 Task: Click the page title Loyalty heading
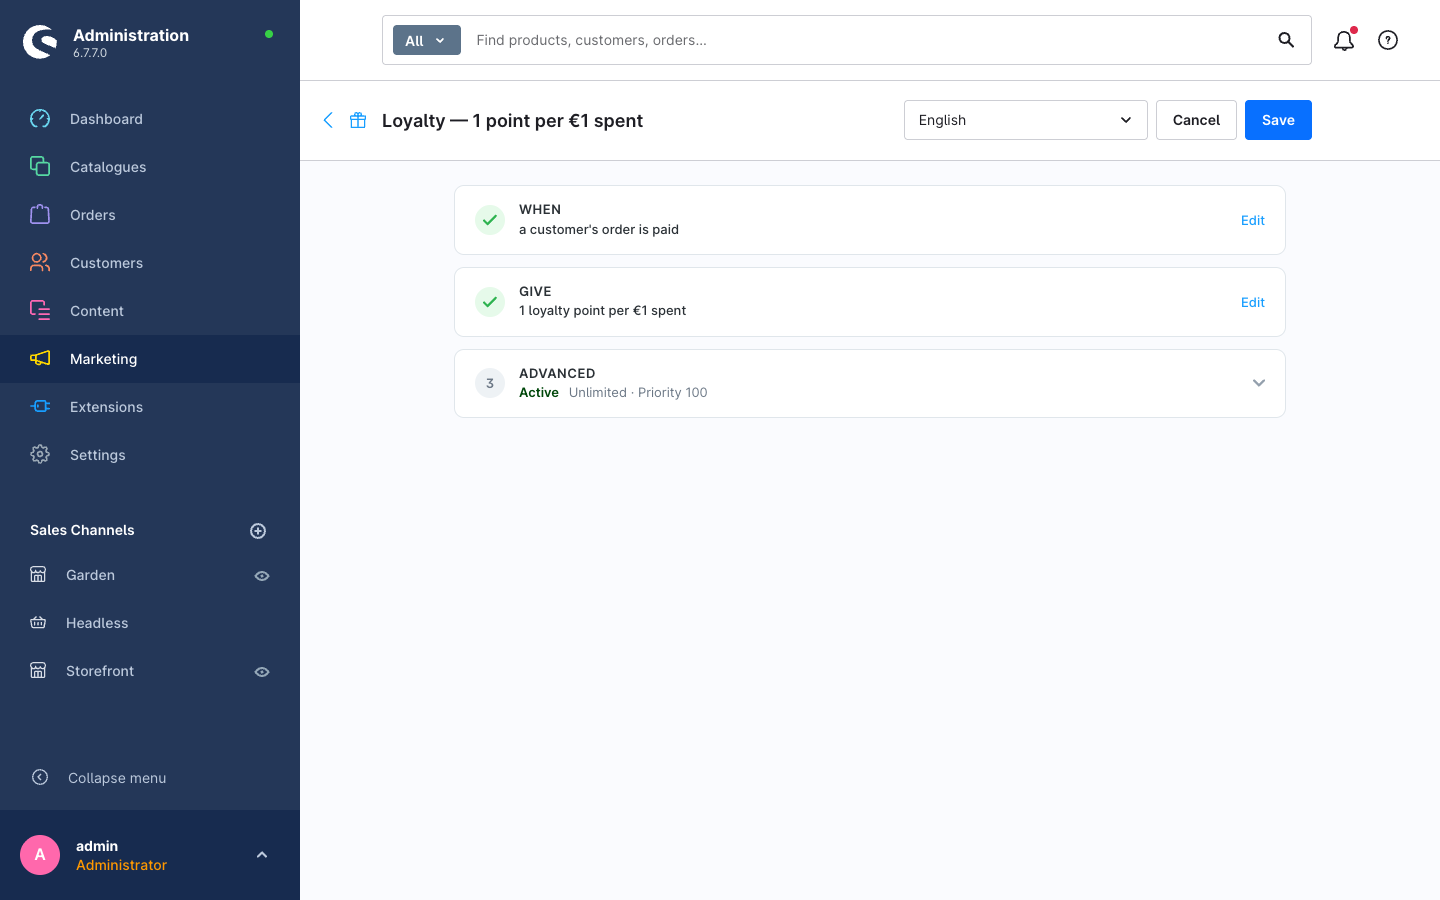pyautogui.click(x=512, y=121)
